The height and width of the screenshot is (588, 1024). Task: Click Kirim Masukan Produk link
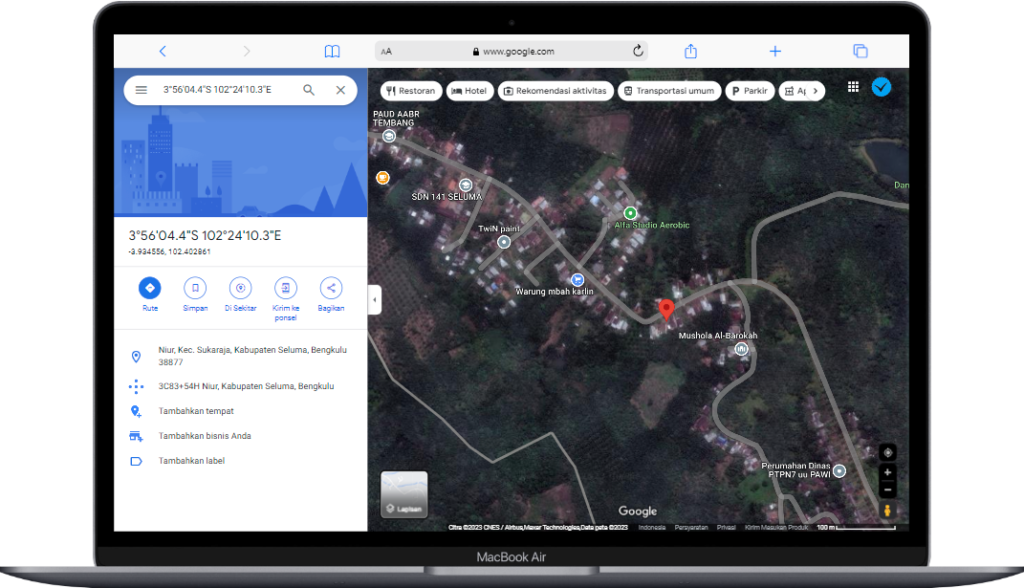point(776,527)
